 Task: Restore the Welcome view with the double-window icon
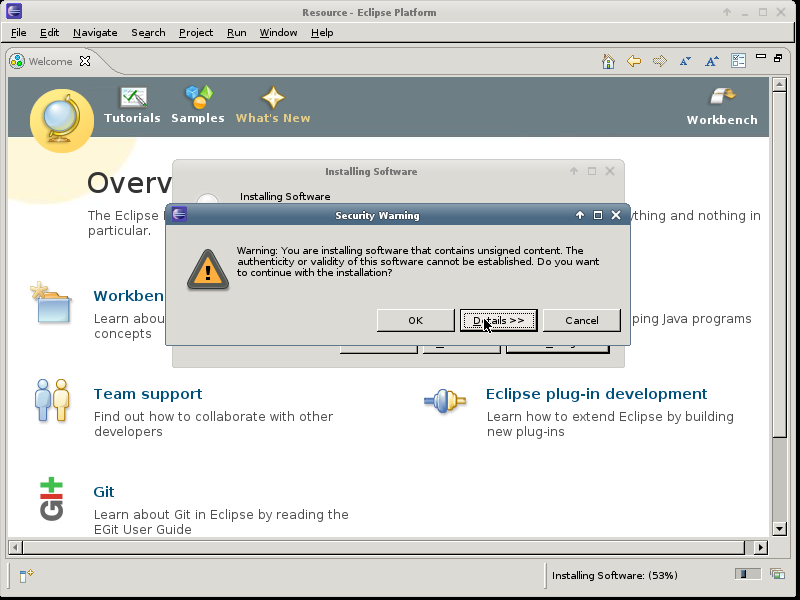coord(778,58)
